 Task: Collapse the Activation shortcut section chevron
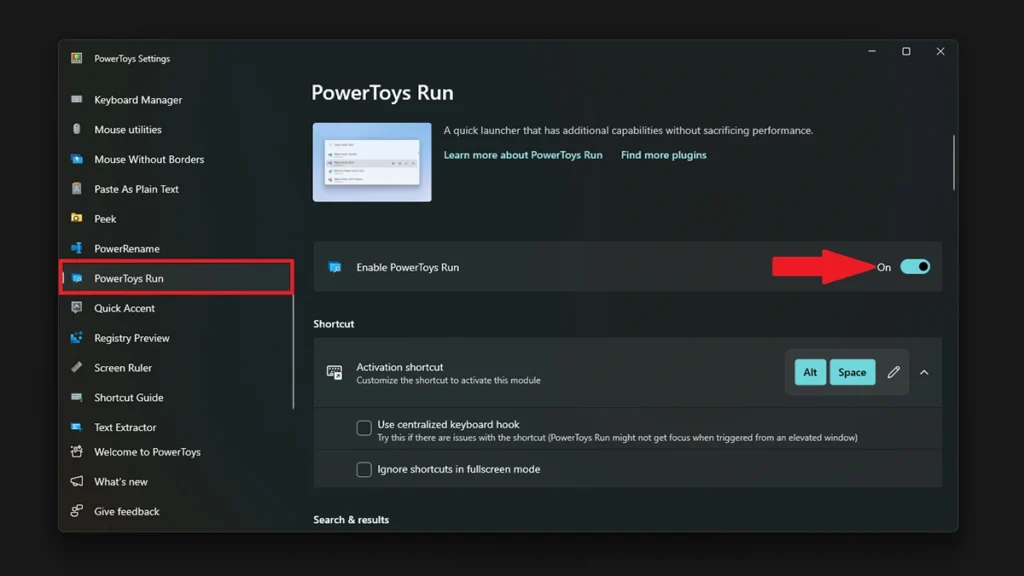[x=924, y=372]
